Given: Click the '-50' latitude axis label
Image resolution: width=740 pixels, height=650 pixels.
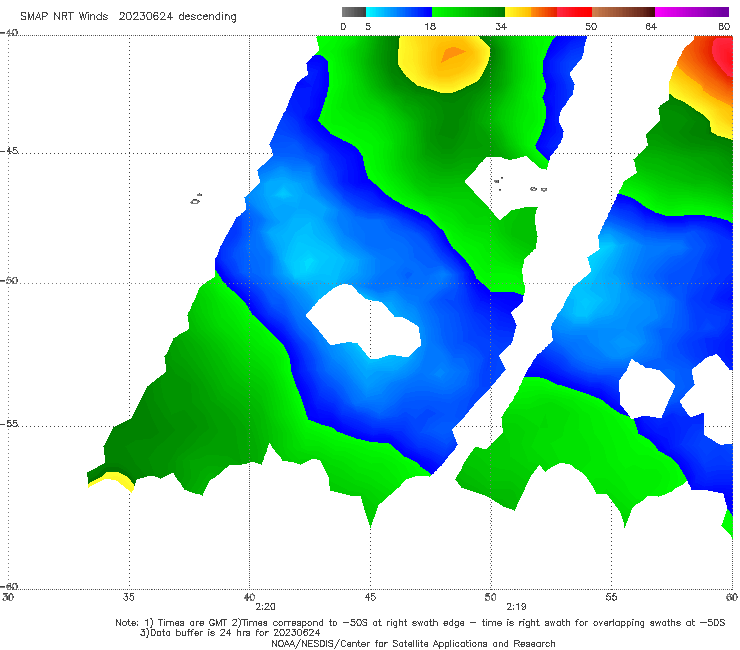Looking at the screenshot, I should pos(9,280).
